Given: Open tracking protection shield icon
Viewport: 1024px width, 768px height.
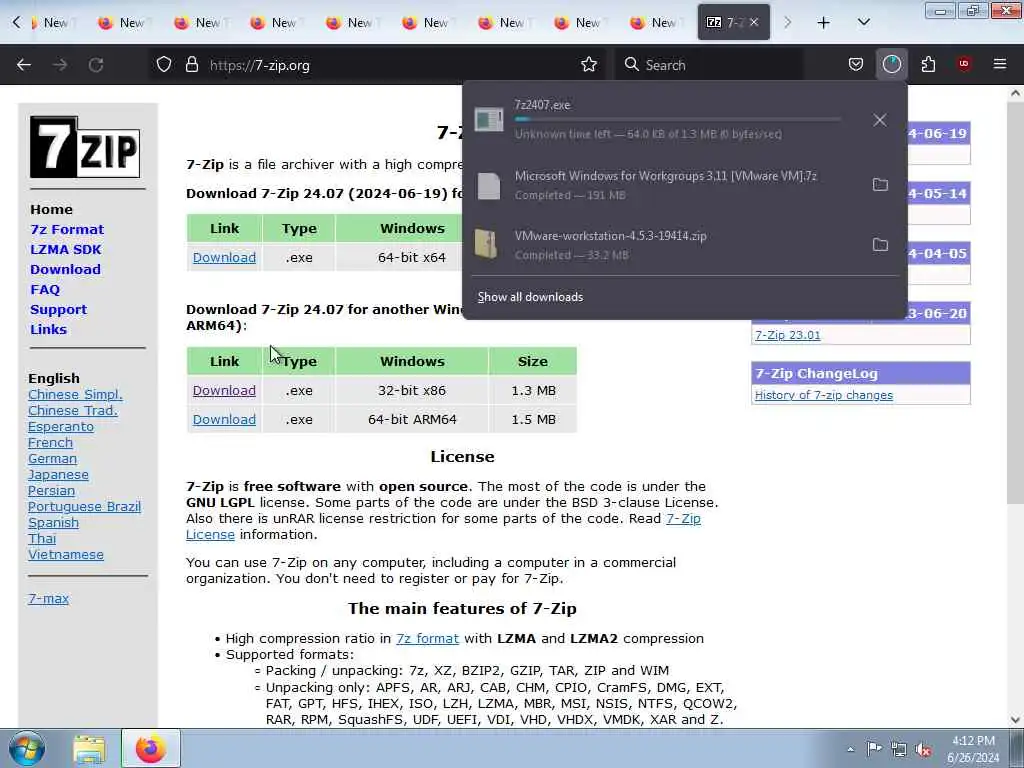Looking at the screenshot, I should click(x=164, y=65).
